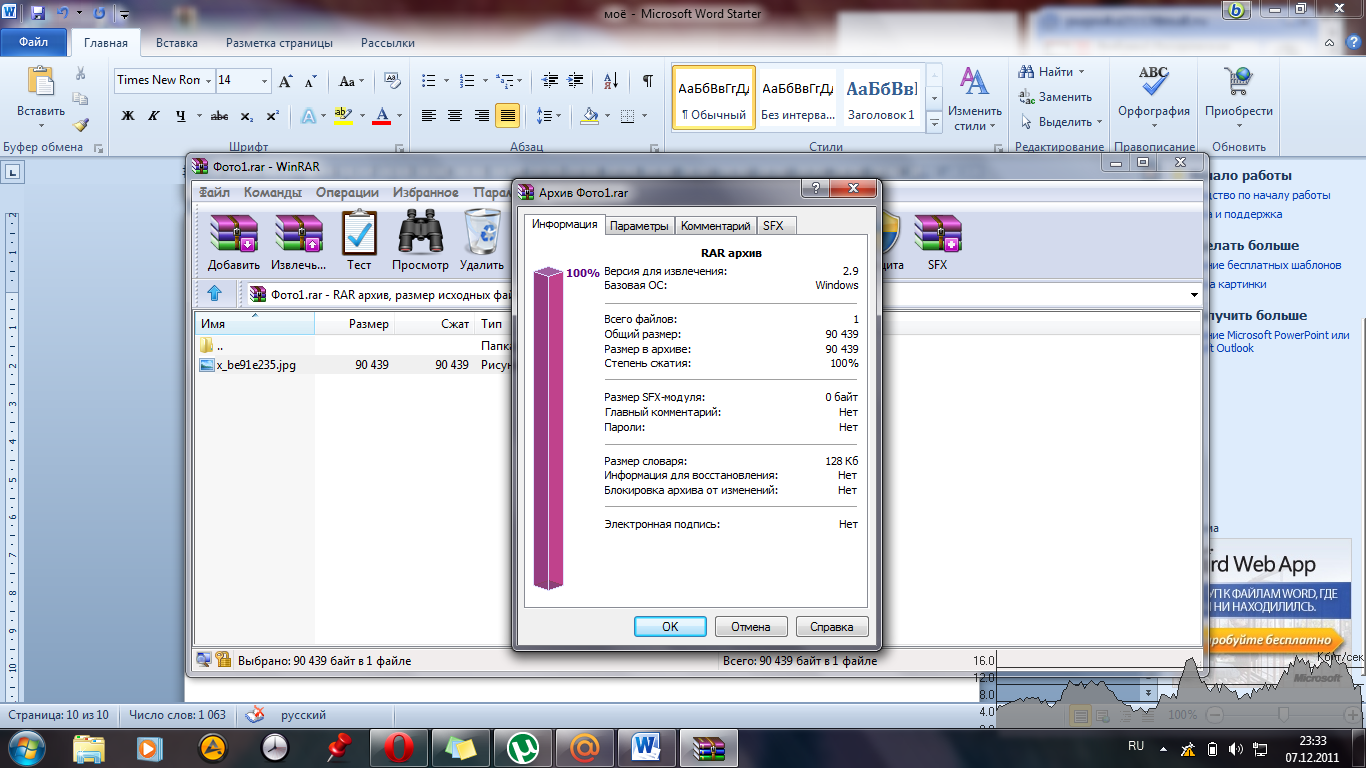The width and height of the screenshot is (1366, 768).
Task: Click the Добавить (Add) icon in WinRAR
Action: coord(234,232)
